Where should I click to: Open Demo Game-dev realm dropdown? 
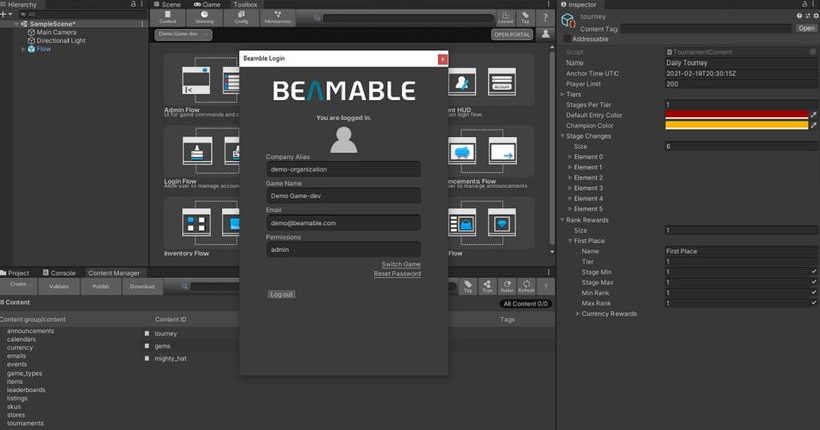pyautogui.click(x=183, y=34)
